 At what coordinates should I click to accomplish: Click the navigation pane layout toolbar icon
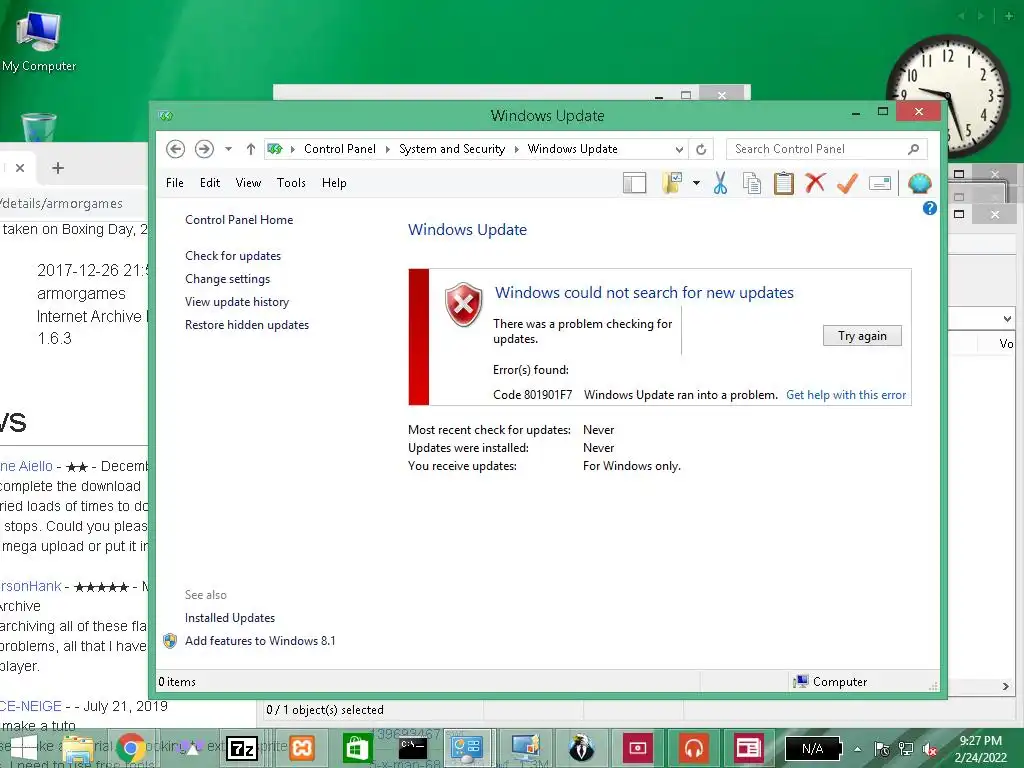(634, 184)
